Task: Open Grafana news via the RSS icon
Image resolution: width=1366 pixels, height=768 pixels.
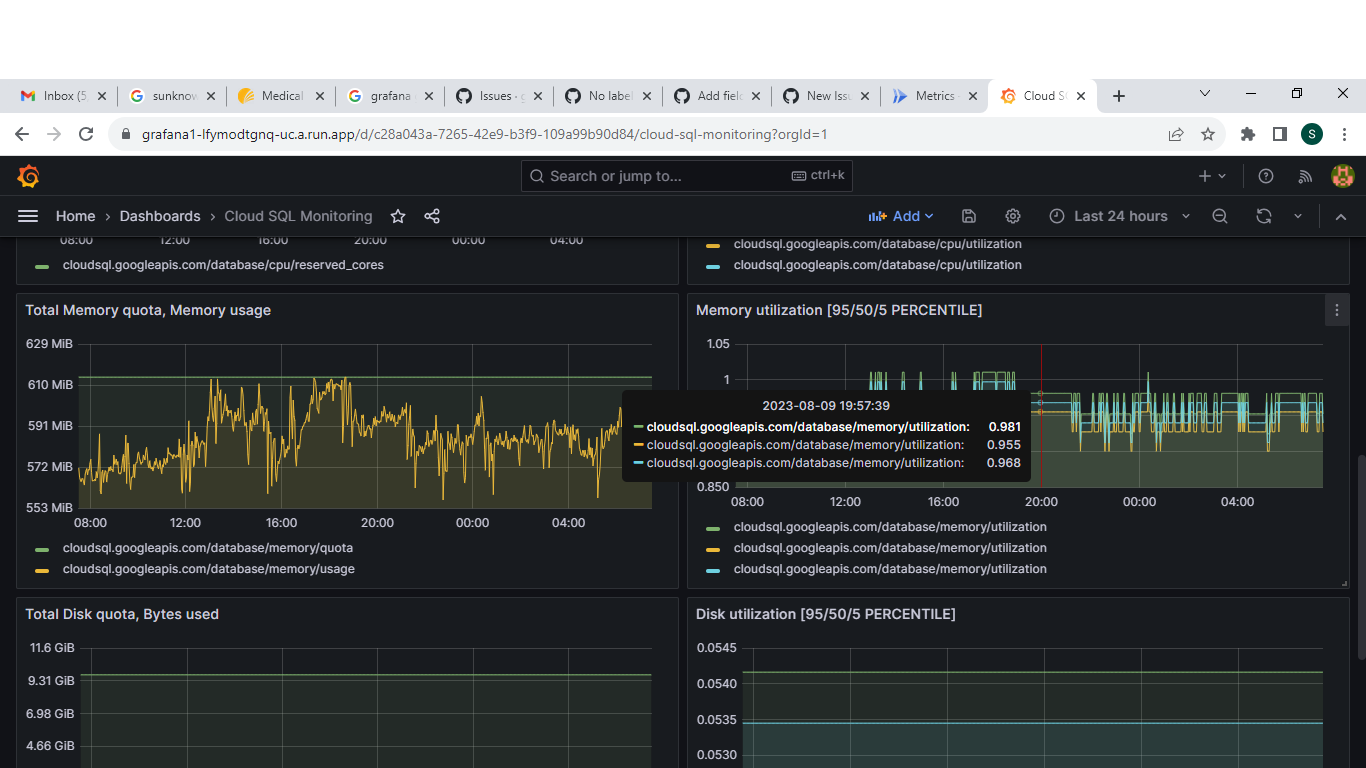Action: pyautogui.click(x=1304, y=175)
